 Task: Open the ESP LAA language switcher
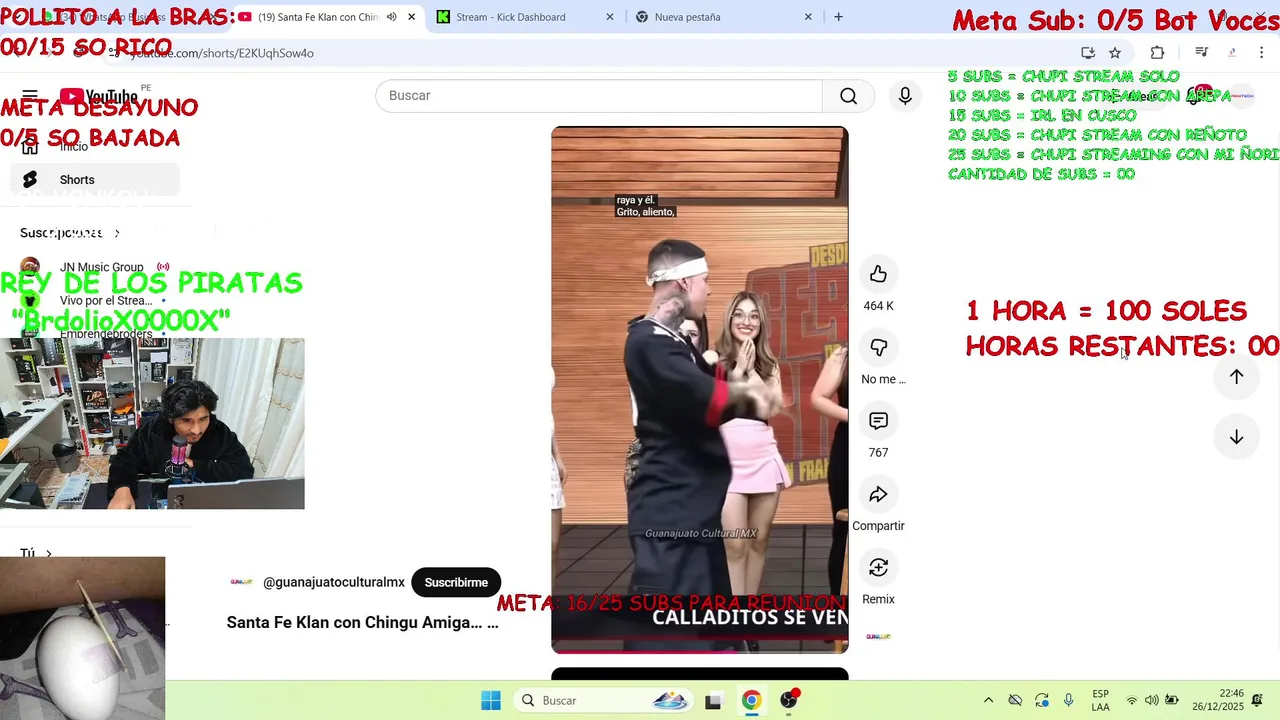1100,700
